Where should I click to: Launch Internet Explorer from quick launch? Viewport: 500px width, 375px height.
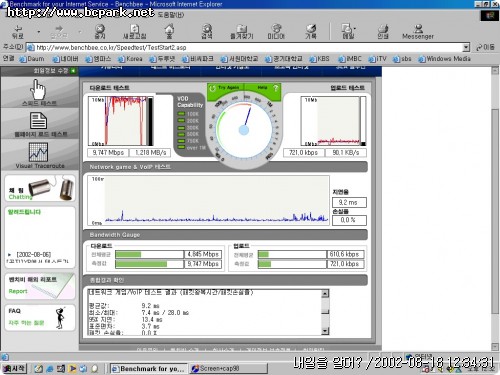50,368
